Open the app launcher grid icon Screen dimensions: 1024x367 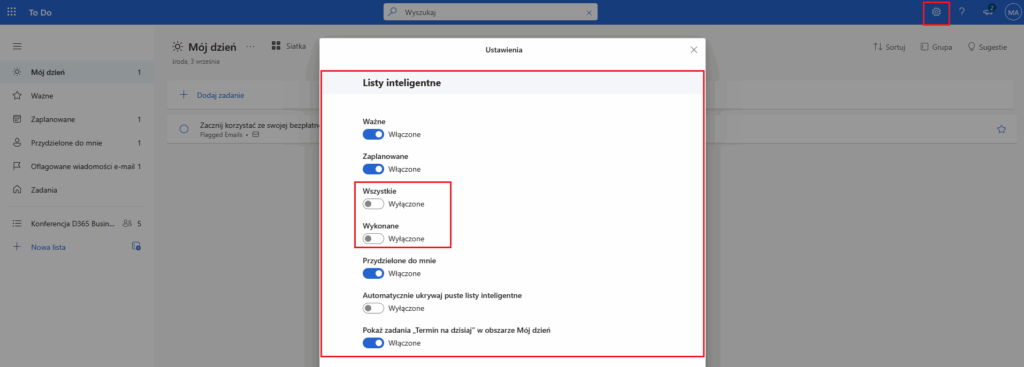click(x=11, y=12)
